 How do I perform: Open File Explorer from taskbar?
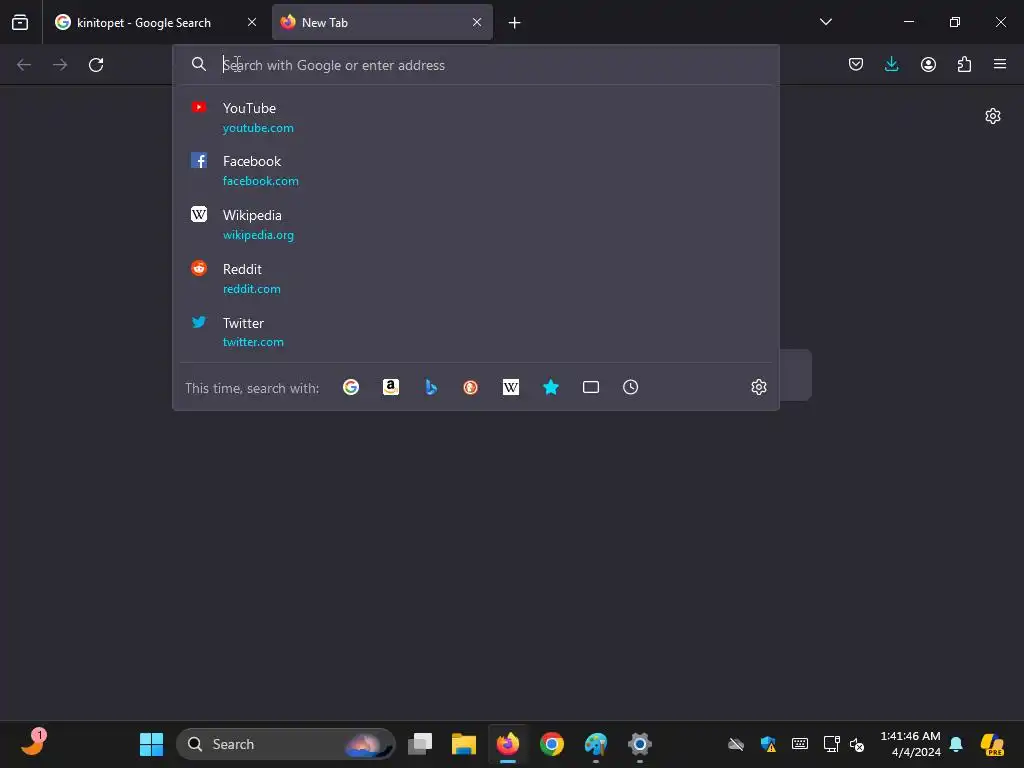pos(464,744)
